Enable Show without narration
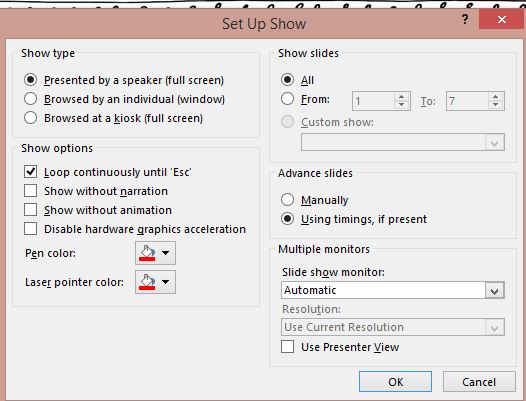Image resolution: width=526 pixels, height=401 pixels. (31, 191)
